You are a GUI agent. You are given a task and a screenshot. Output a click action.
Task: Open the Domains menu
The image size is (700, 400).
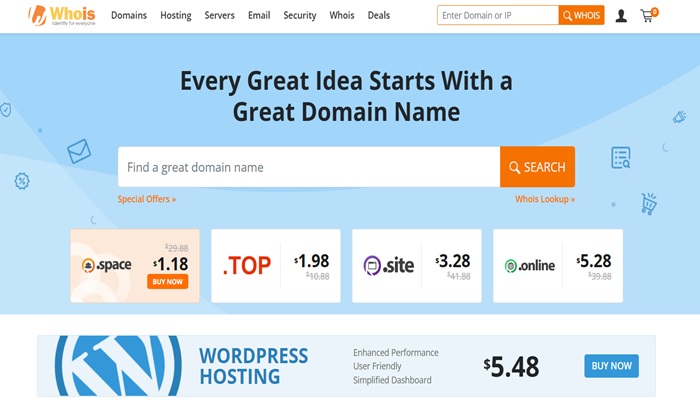(x=129, y=16)
